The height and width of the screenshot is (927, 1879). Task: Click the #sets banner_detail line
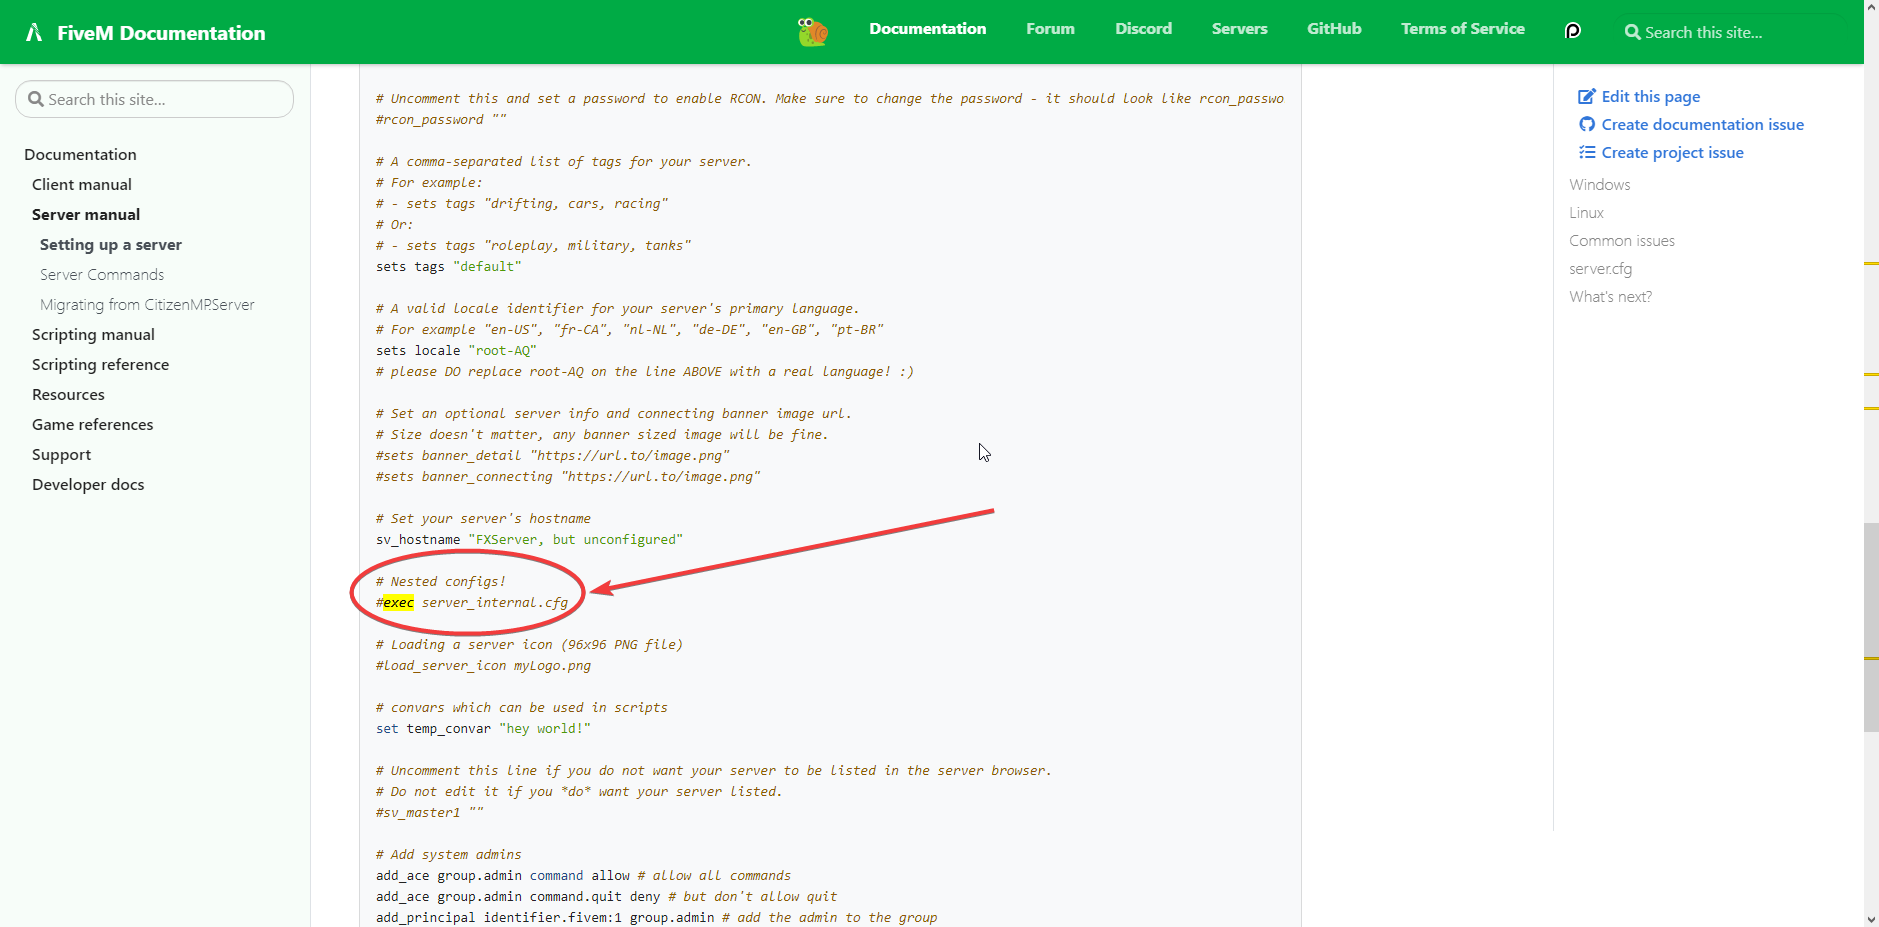click(x=552, y=456)
